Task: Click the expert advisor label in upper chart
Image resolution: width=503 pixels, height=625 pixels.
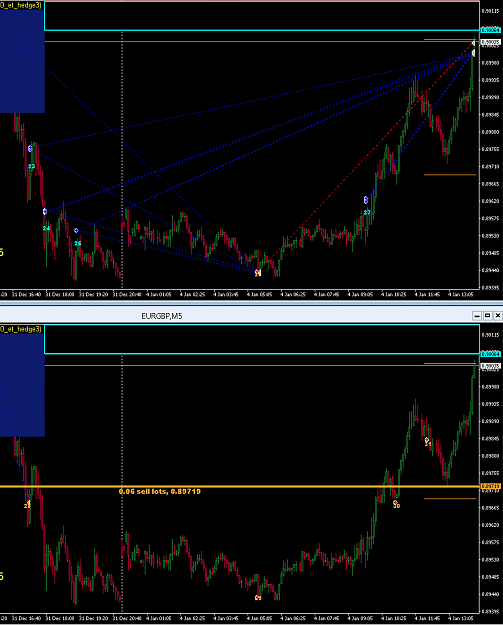Action: (x=21, y=6)
